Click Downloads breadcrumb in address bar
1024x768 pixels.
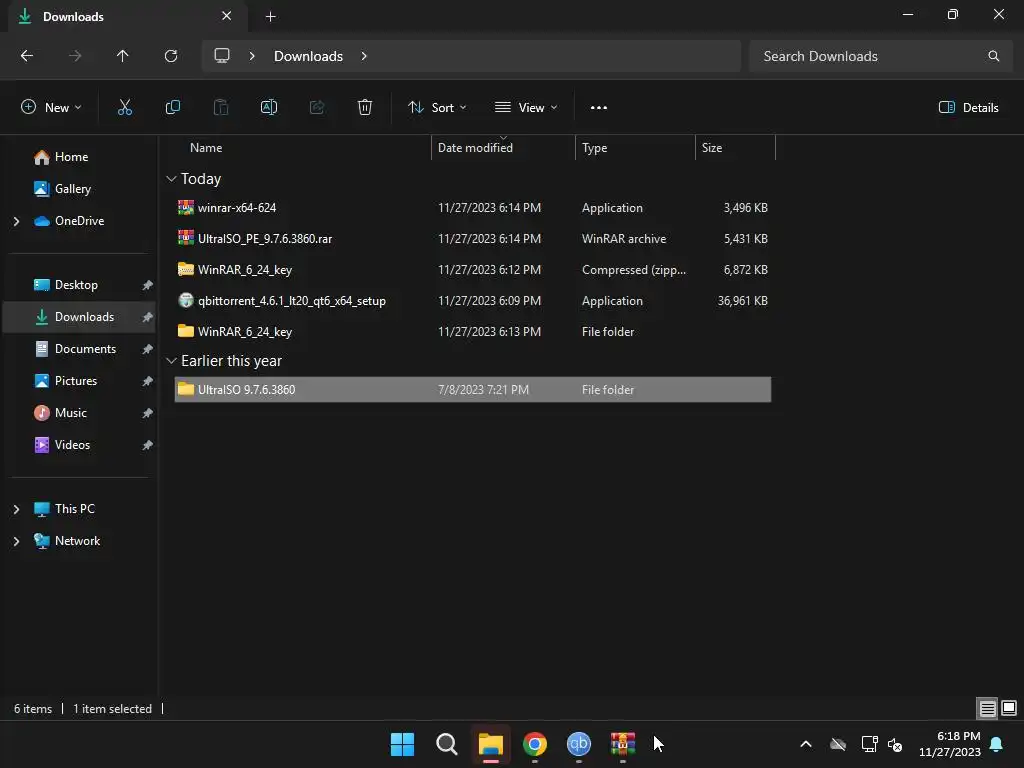(308, 56)
